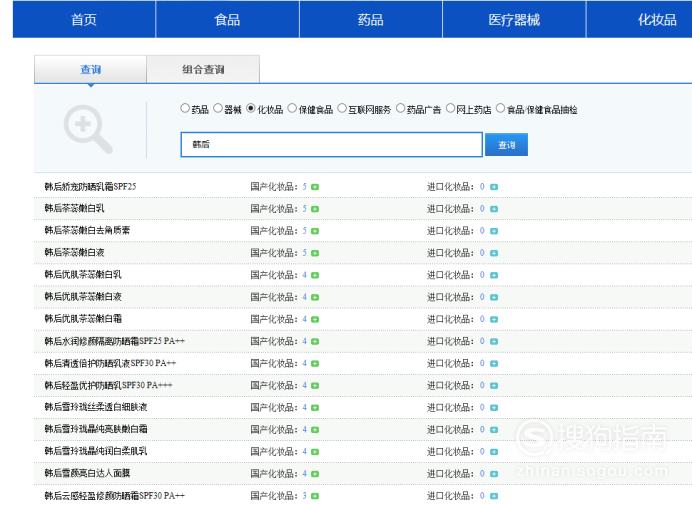Click blue import icon in 韩后优肌茶蕊嫩白霜 row
The height and width of the screenshot is (505, 692).
pyautogui.click(x=494, y=320)
